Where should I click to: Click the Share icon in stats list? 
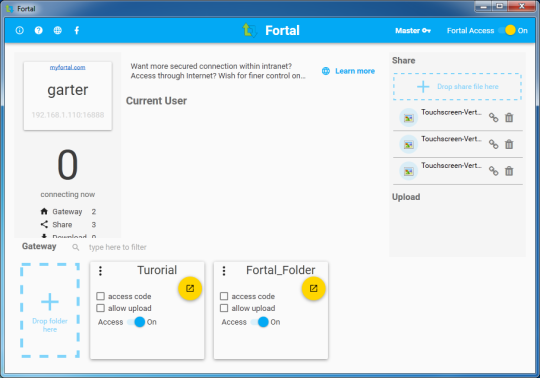[44, 224]
